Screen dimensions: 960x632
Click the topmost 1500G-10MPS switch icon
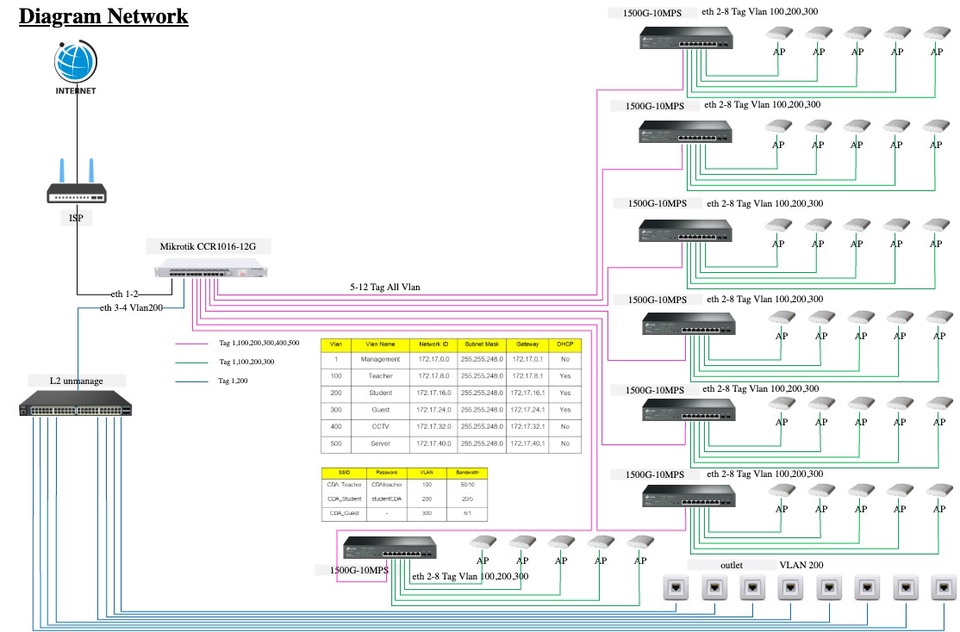click(687, 40)
